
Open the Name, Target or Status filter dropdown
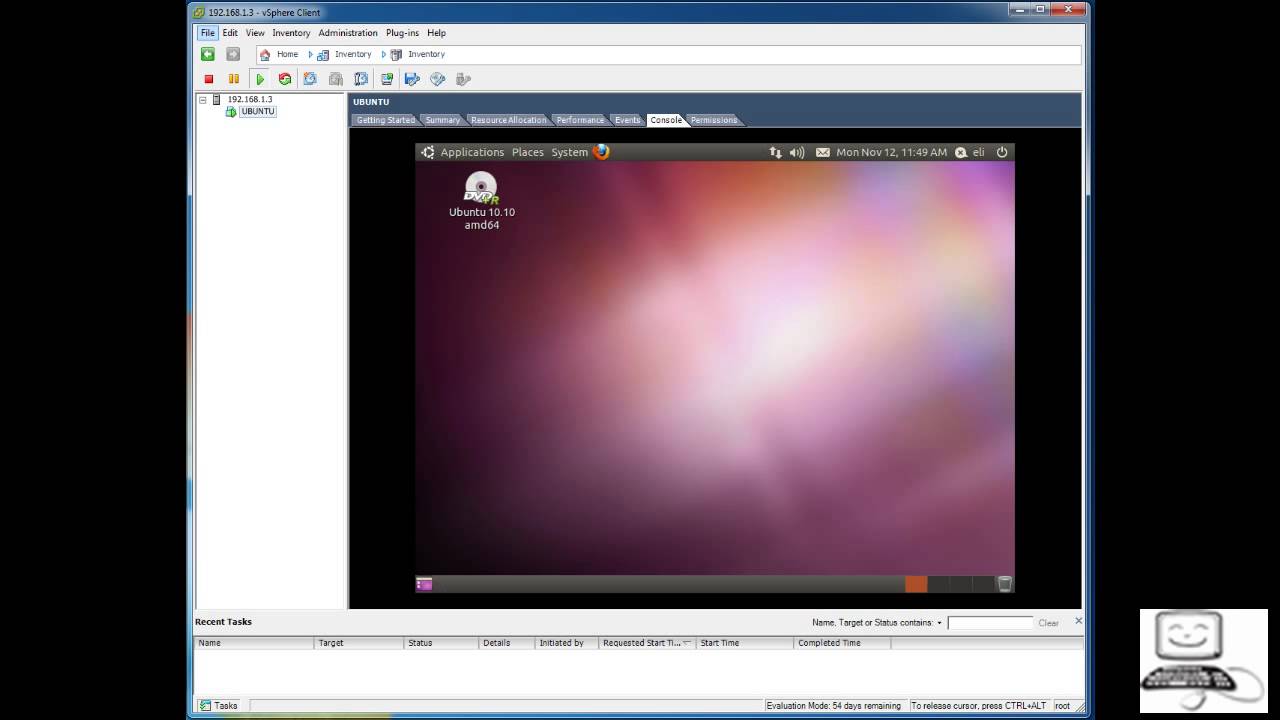point(939,623)
